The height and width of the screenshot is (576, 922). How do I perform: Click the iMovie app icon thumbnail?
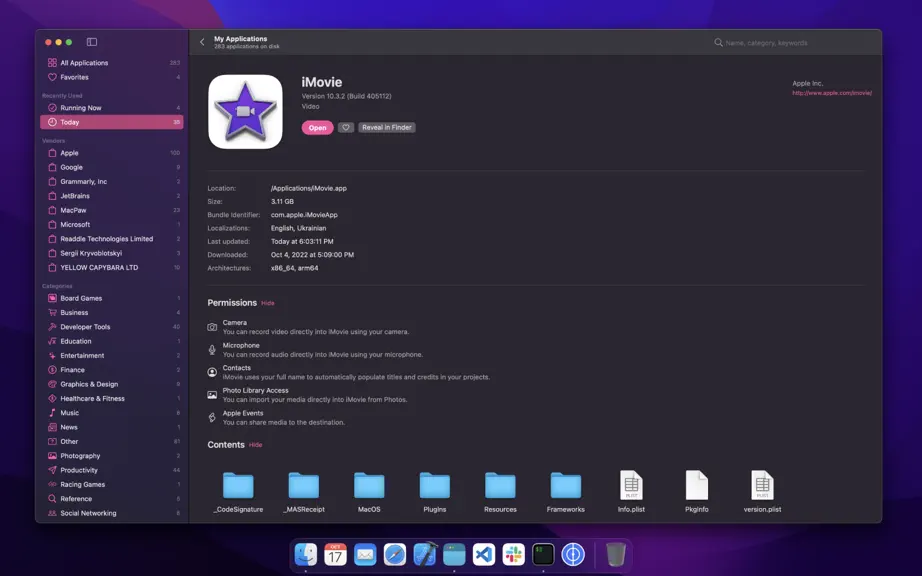tap(245, 112)
